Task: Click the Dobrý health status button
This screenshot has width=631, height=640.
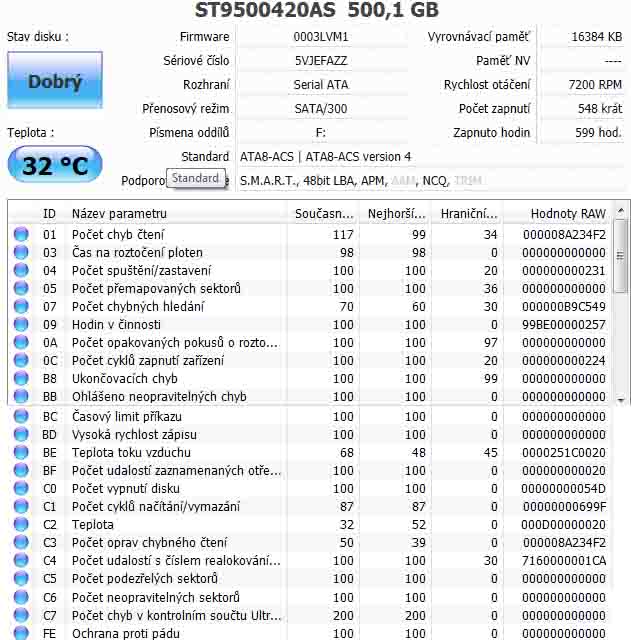Action: [x=55, y=80]
